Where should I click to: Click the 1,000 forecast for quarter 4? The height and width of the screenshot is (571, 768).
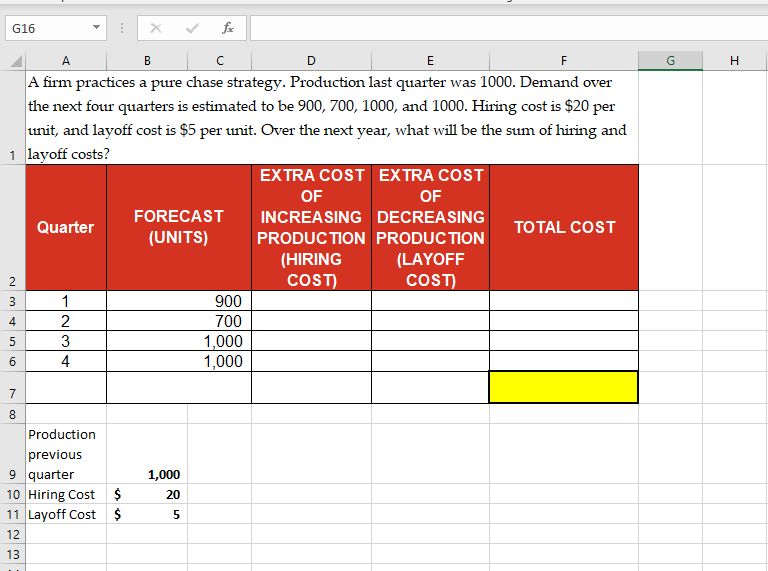[x=179, y=361]
